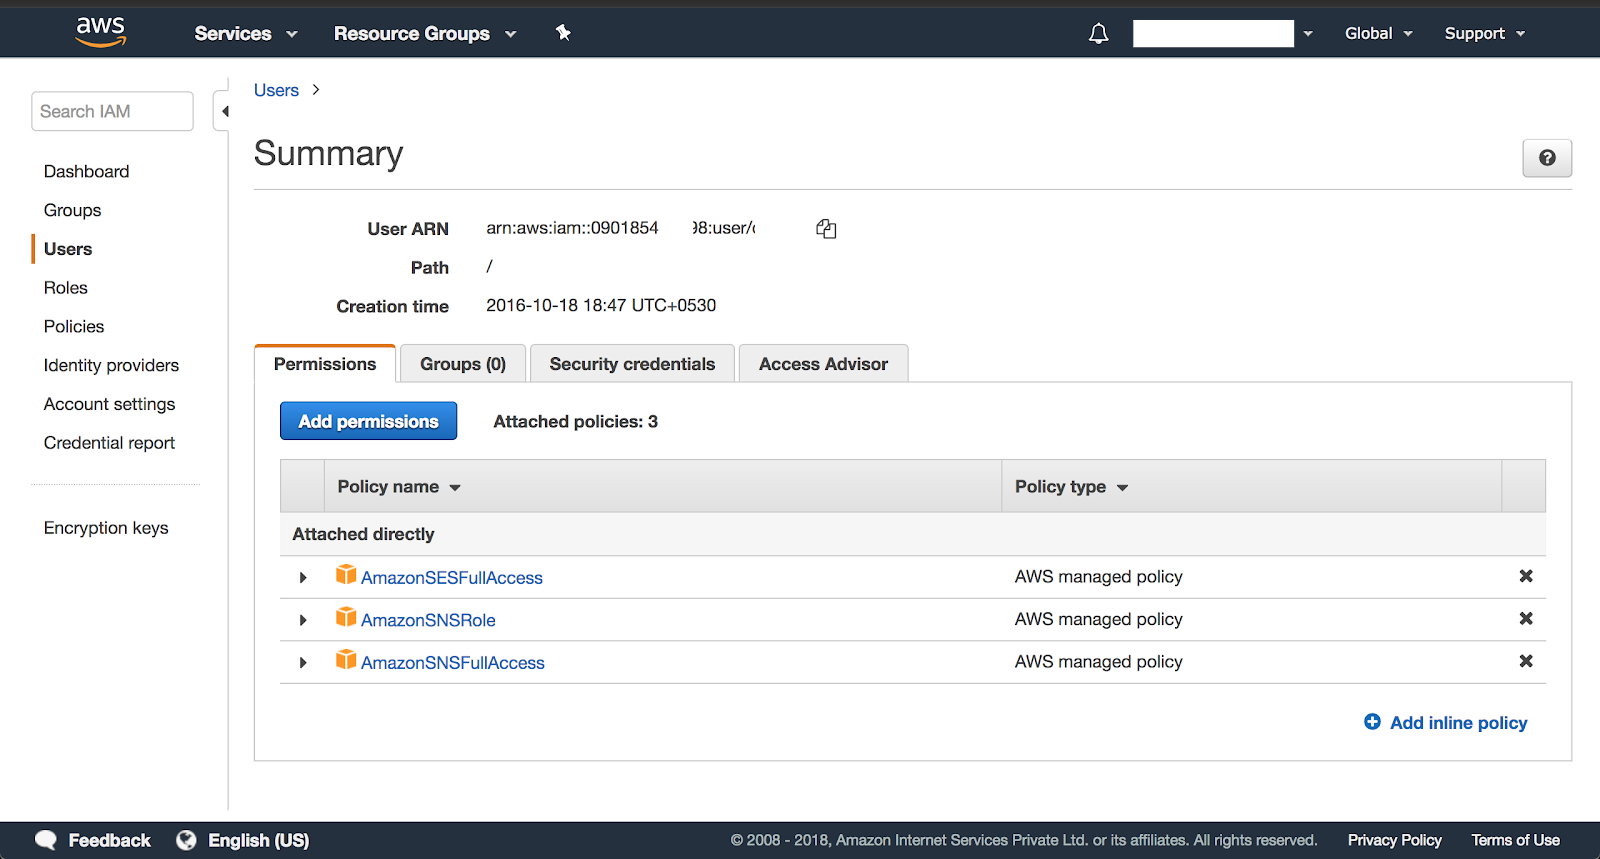This screenshot has width=1600, height=859.
Task: Click the Feedback link in footer
Action: coord(109,841)
